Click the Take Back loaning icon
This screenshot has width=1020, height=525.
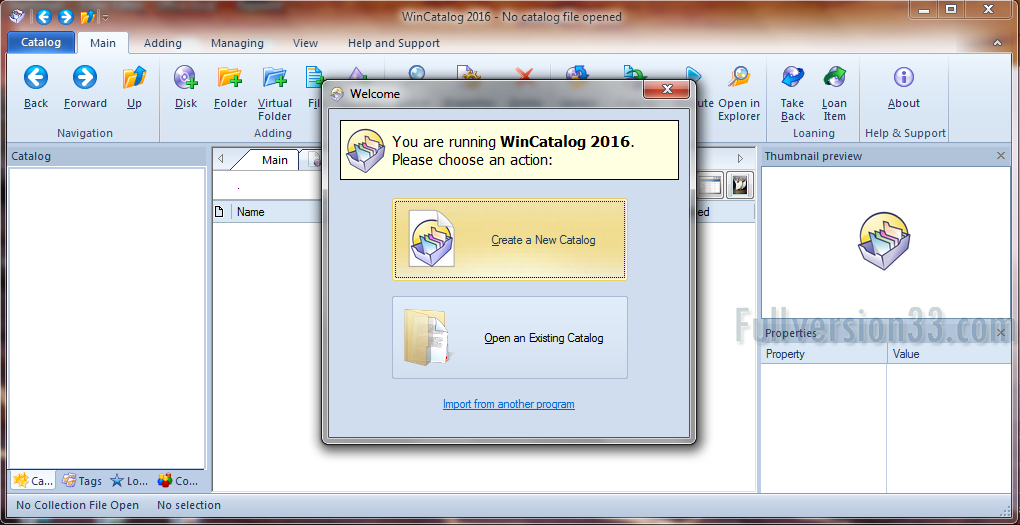pos(792,77)
